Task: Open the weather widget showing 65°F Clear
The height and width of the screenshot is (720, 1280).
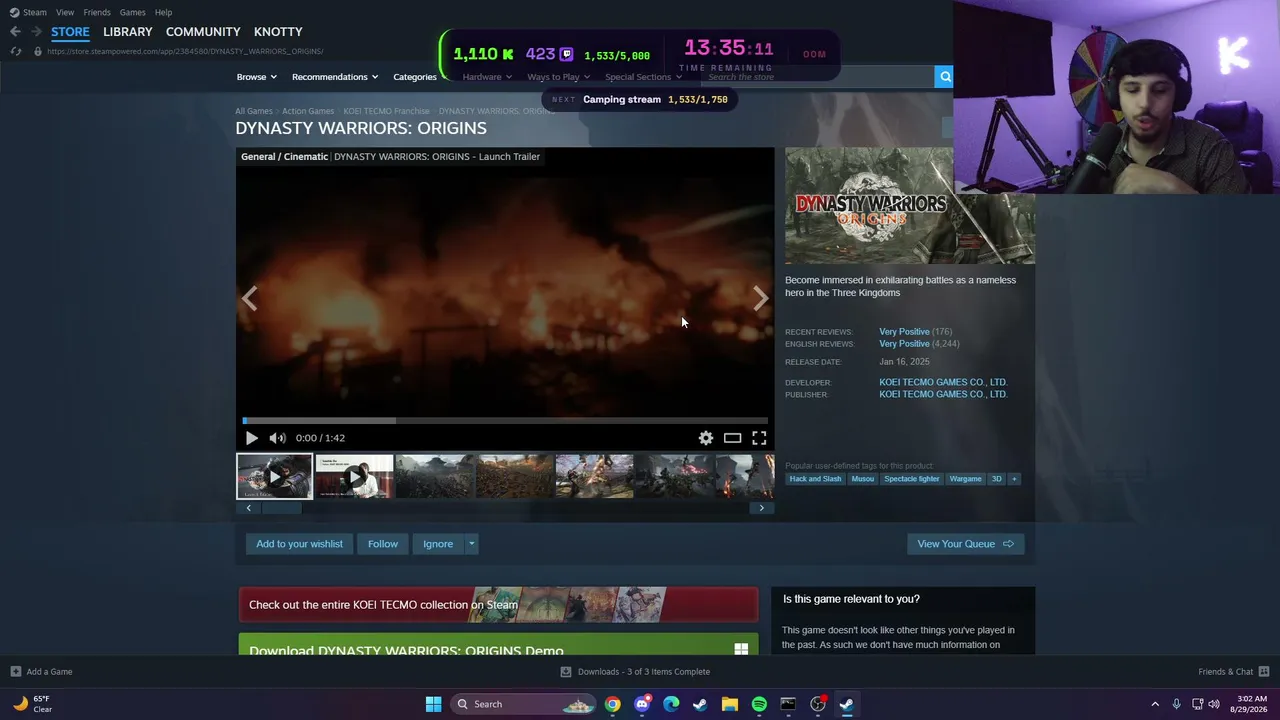Action: pyautogui.click(x=32, y=704)
